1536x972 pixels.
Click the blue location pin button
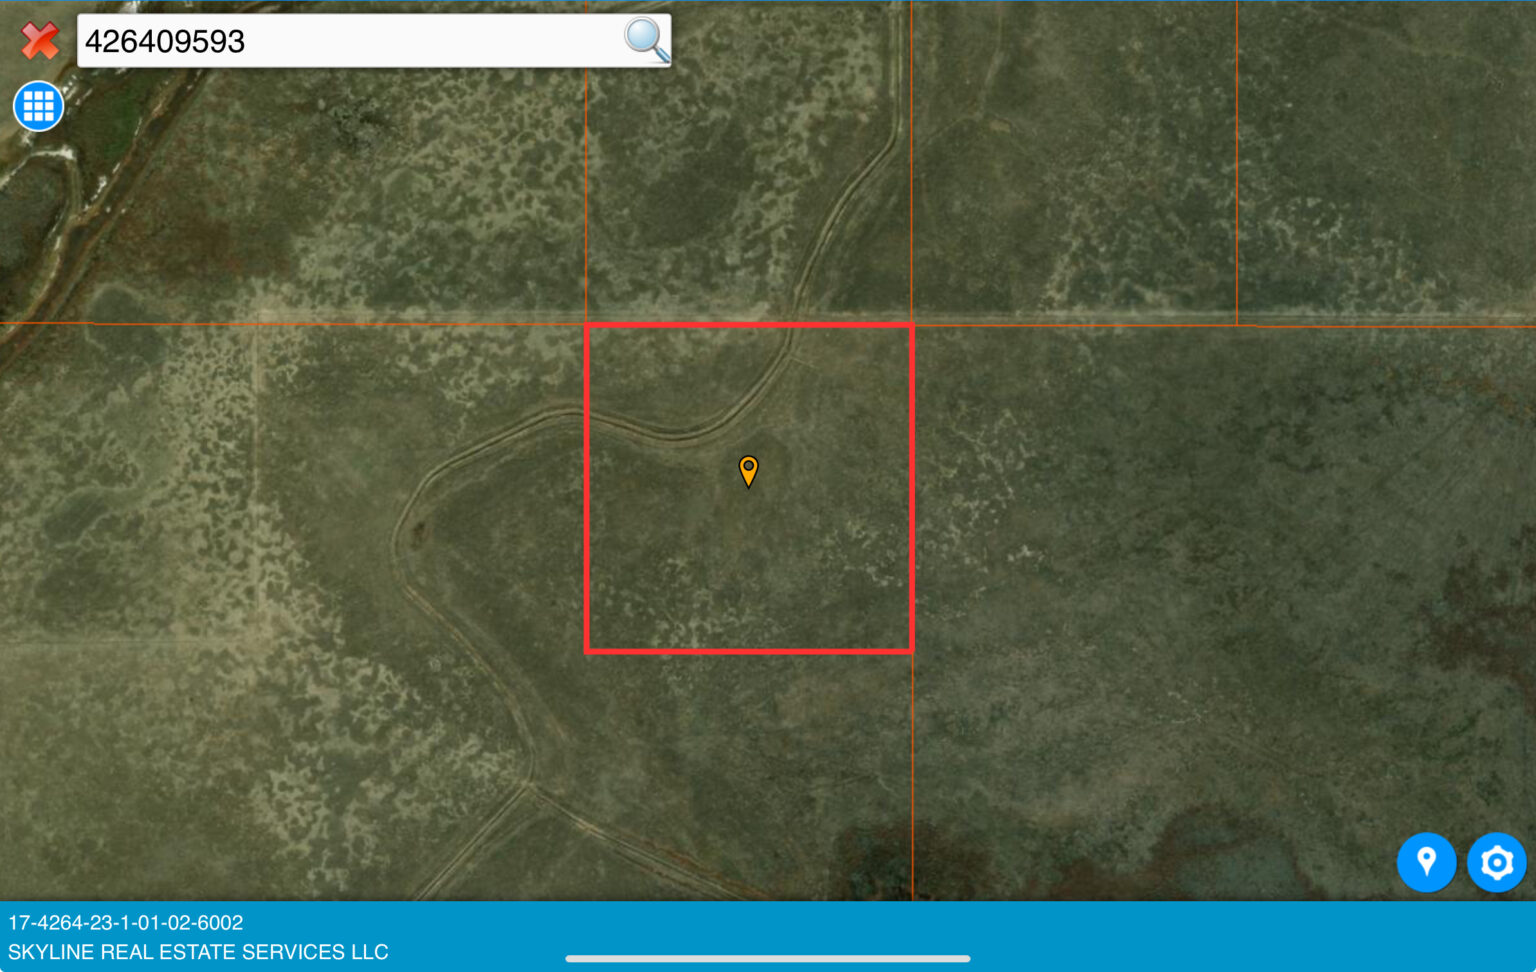coord(1427,862)
